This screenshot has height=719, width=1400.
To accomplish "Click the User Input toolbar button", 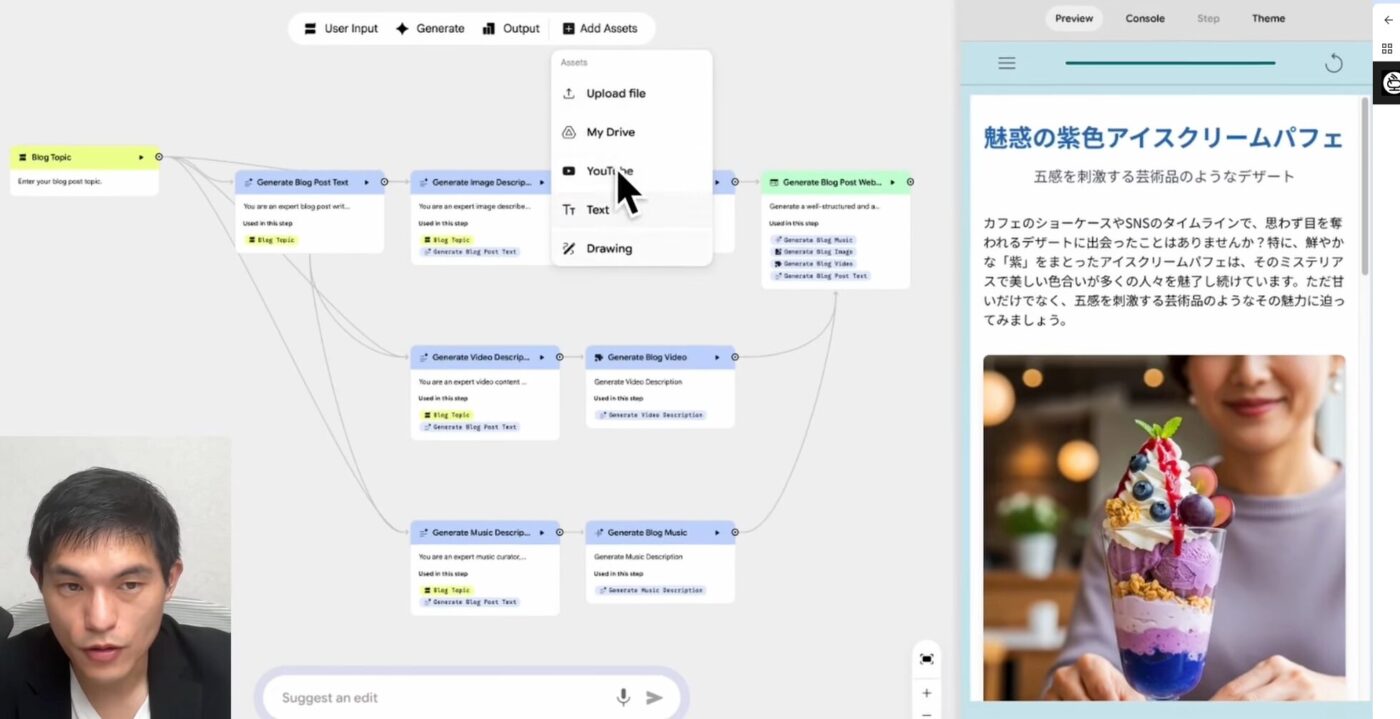I will (x=341, y=28).
